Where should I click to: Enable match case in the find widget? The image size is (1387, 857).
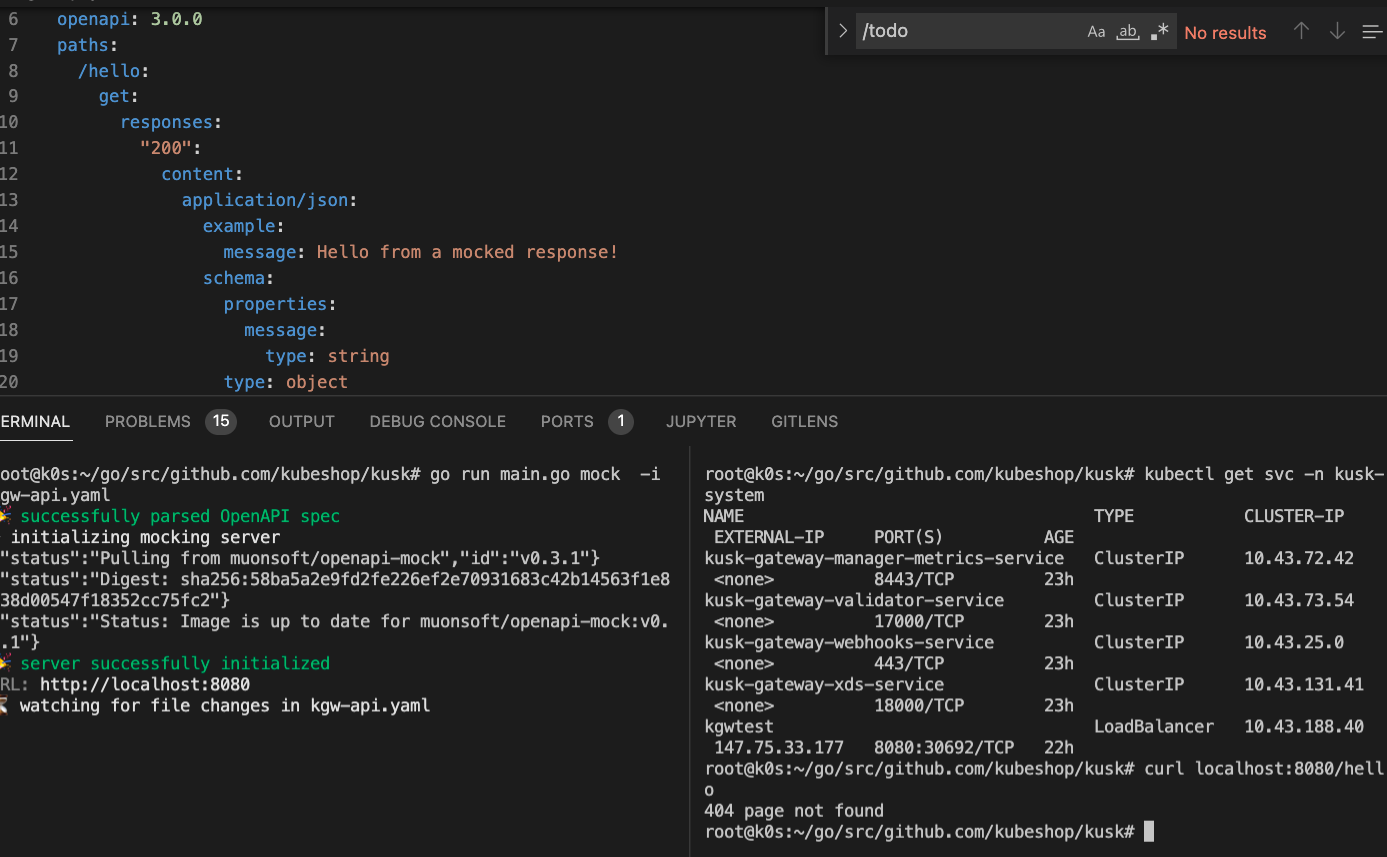pos(1096,31)
